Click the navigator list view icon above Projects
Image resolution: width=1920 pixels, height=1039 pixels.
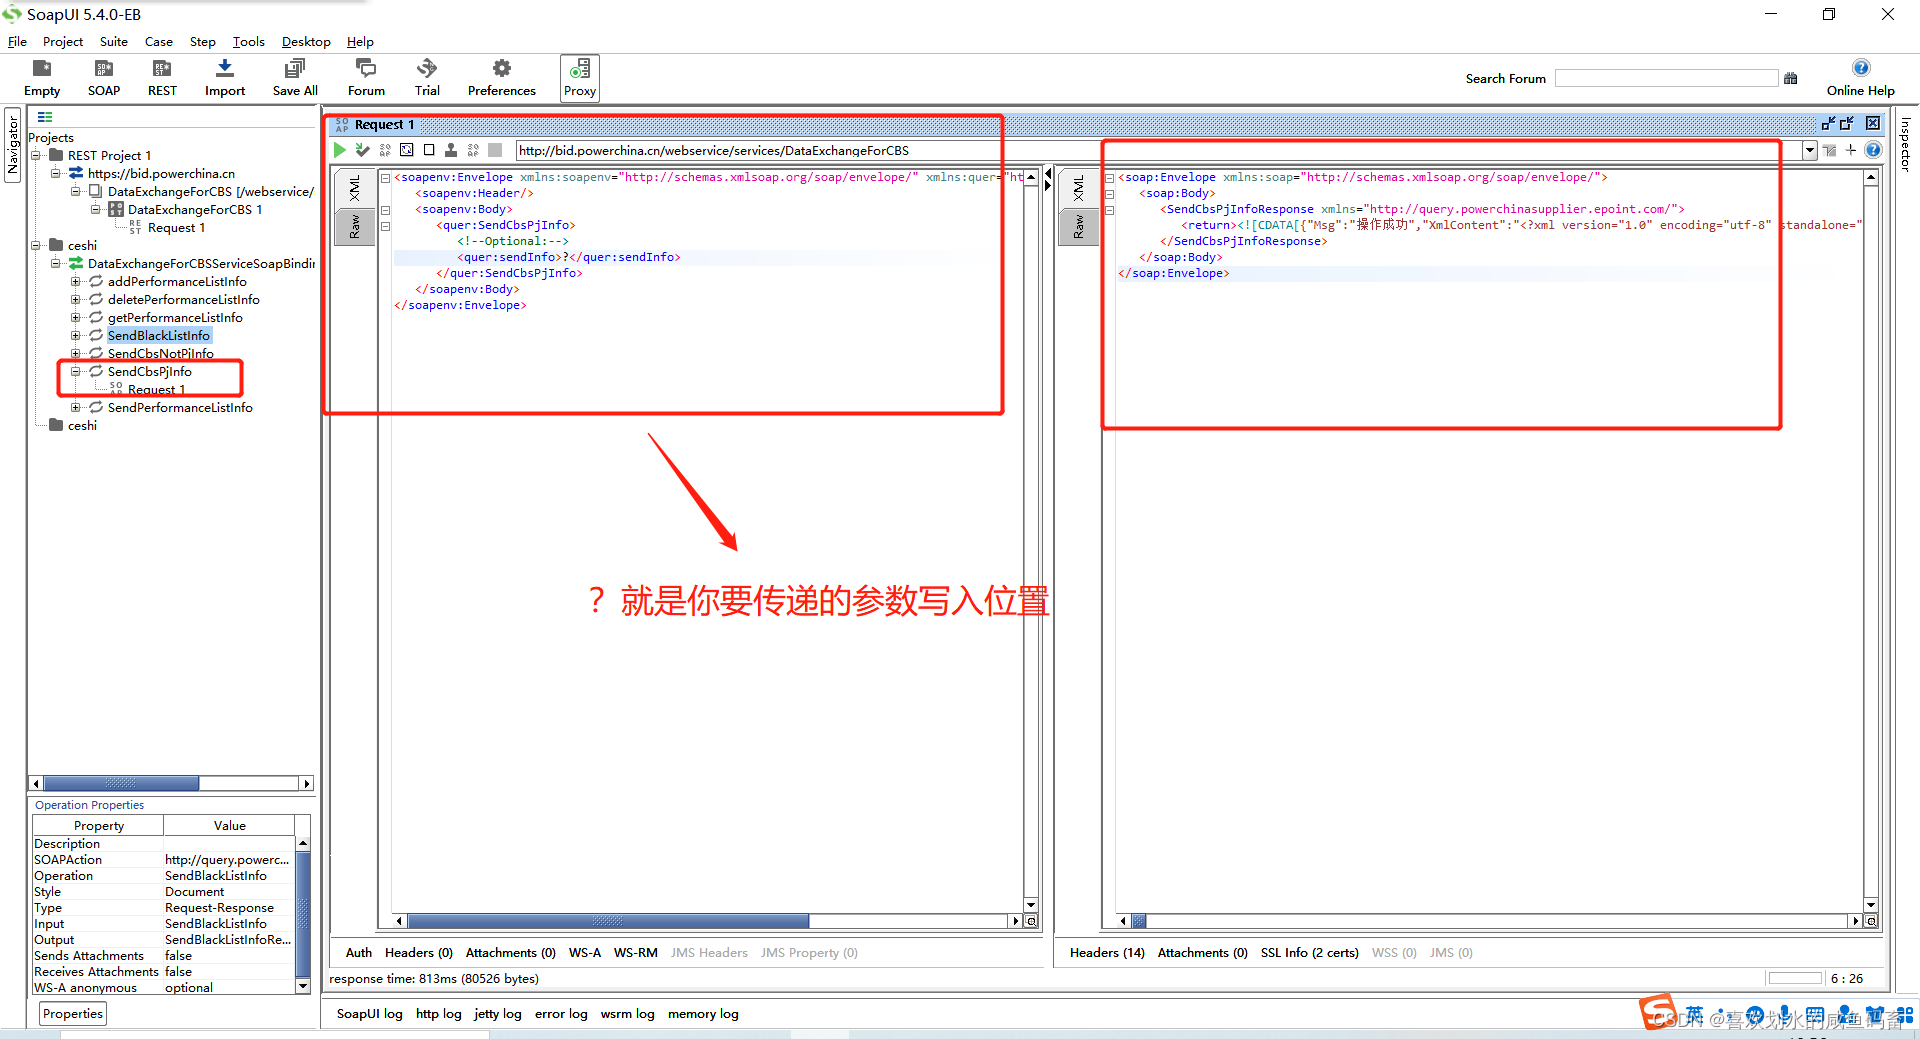pyautogui.click(x=45, y=117)
